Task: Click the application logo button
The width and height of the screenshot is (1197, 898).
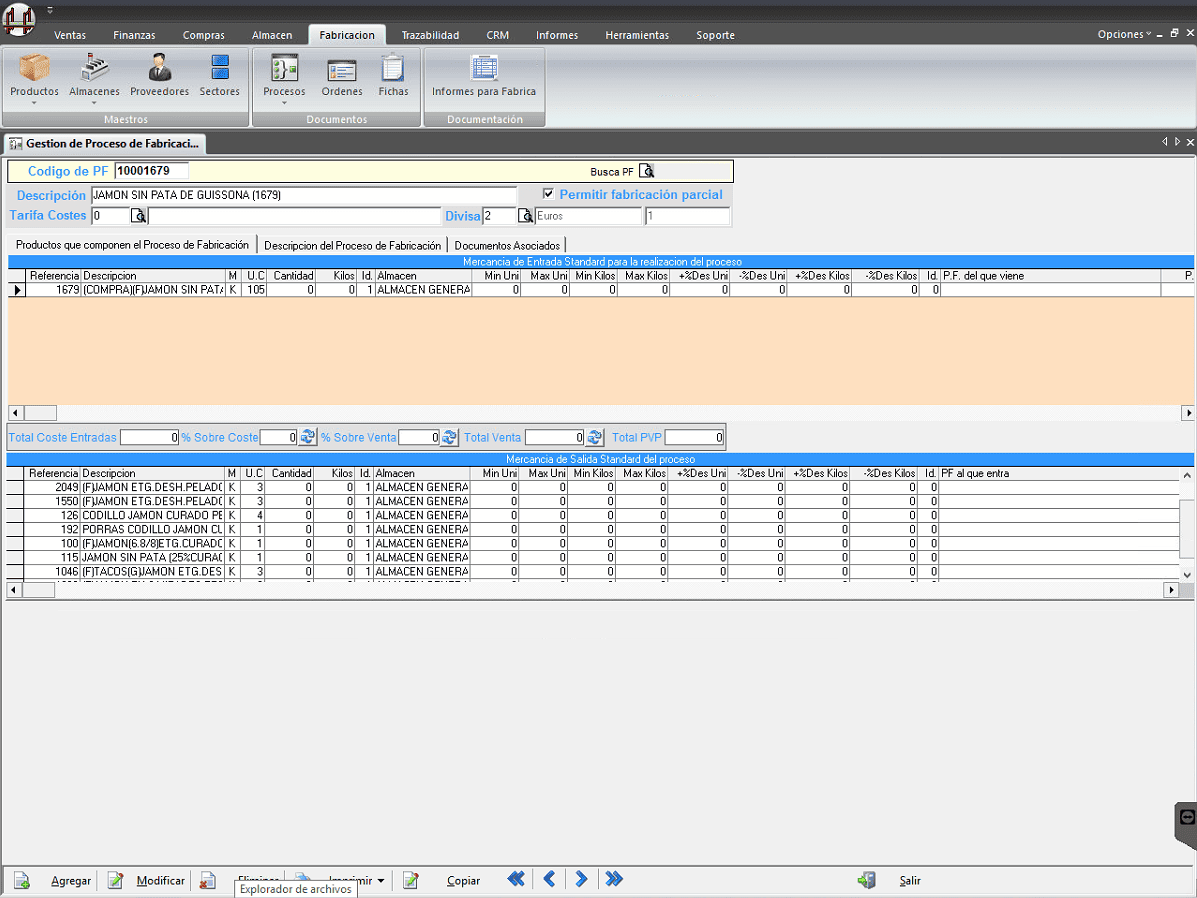Action: tap(18, 20)
